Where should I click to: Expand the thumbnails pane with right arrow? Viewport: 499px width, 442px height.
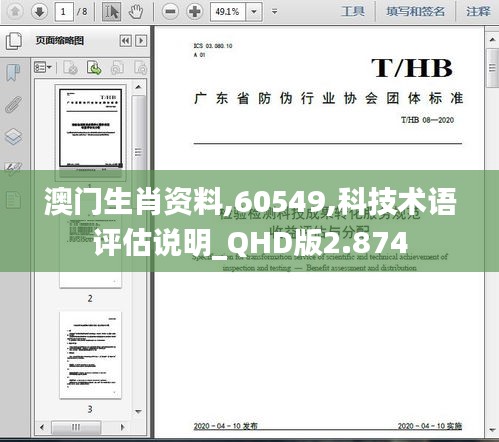(141, 41)
